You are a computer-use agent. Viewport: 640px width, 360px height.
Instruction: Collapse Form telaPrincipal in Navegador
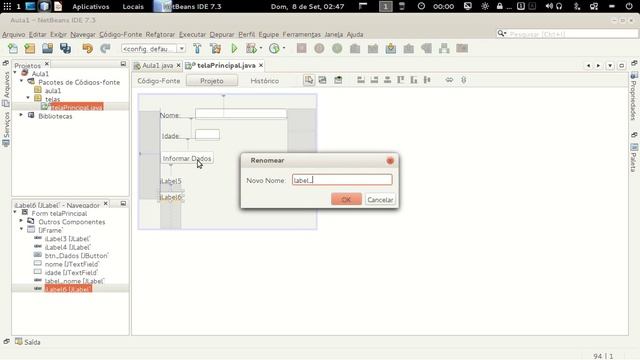pos(15,212)
